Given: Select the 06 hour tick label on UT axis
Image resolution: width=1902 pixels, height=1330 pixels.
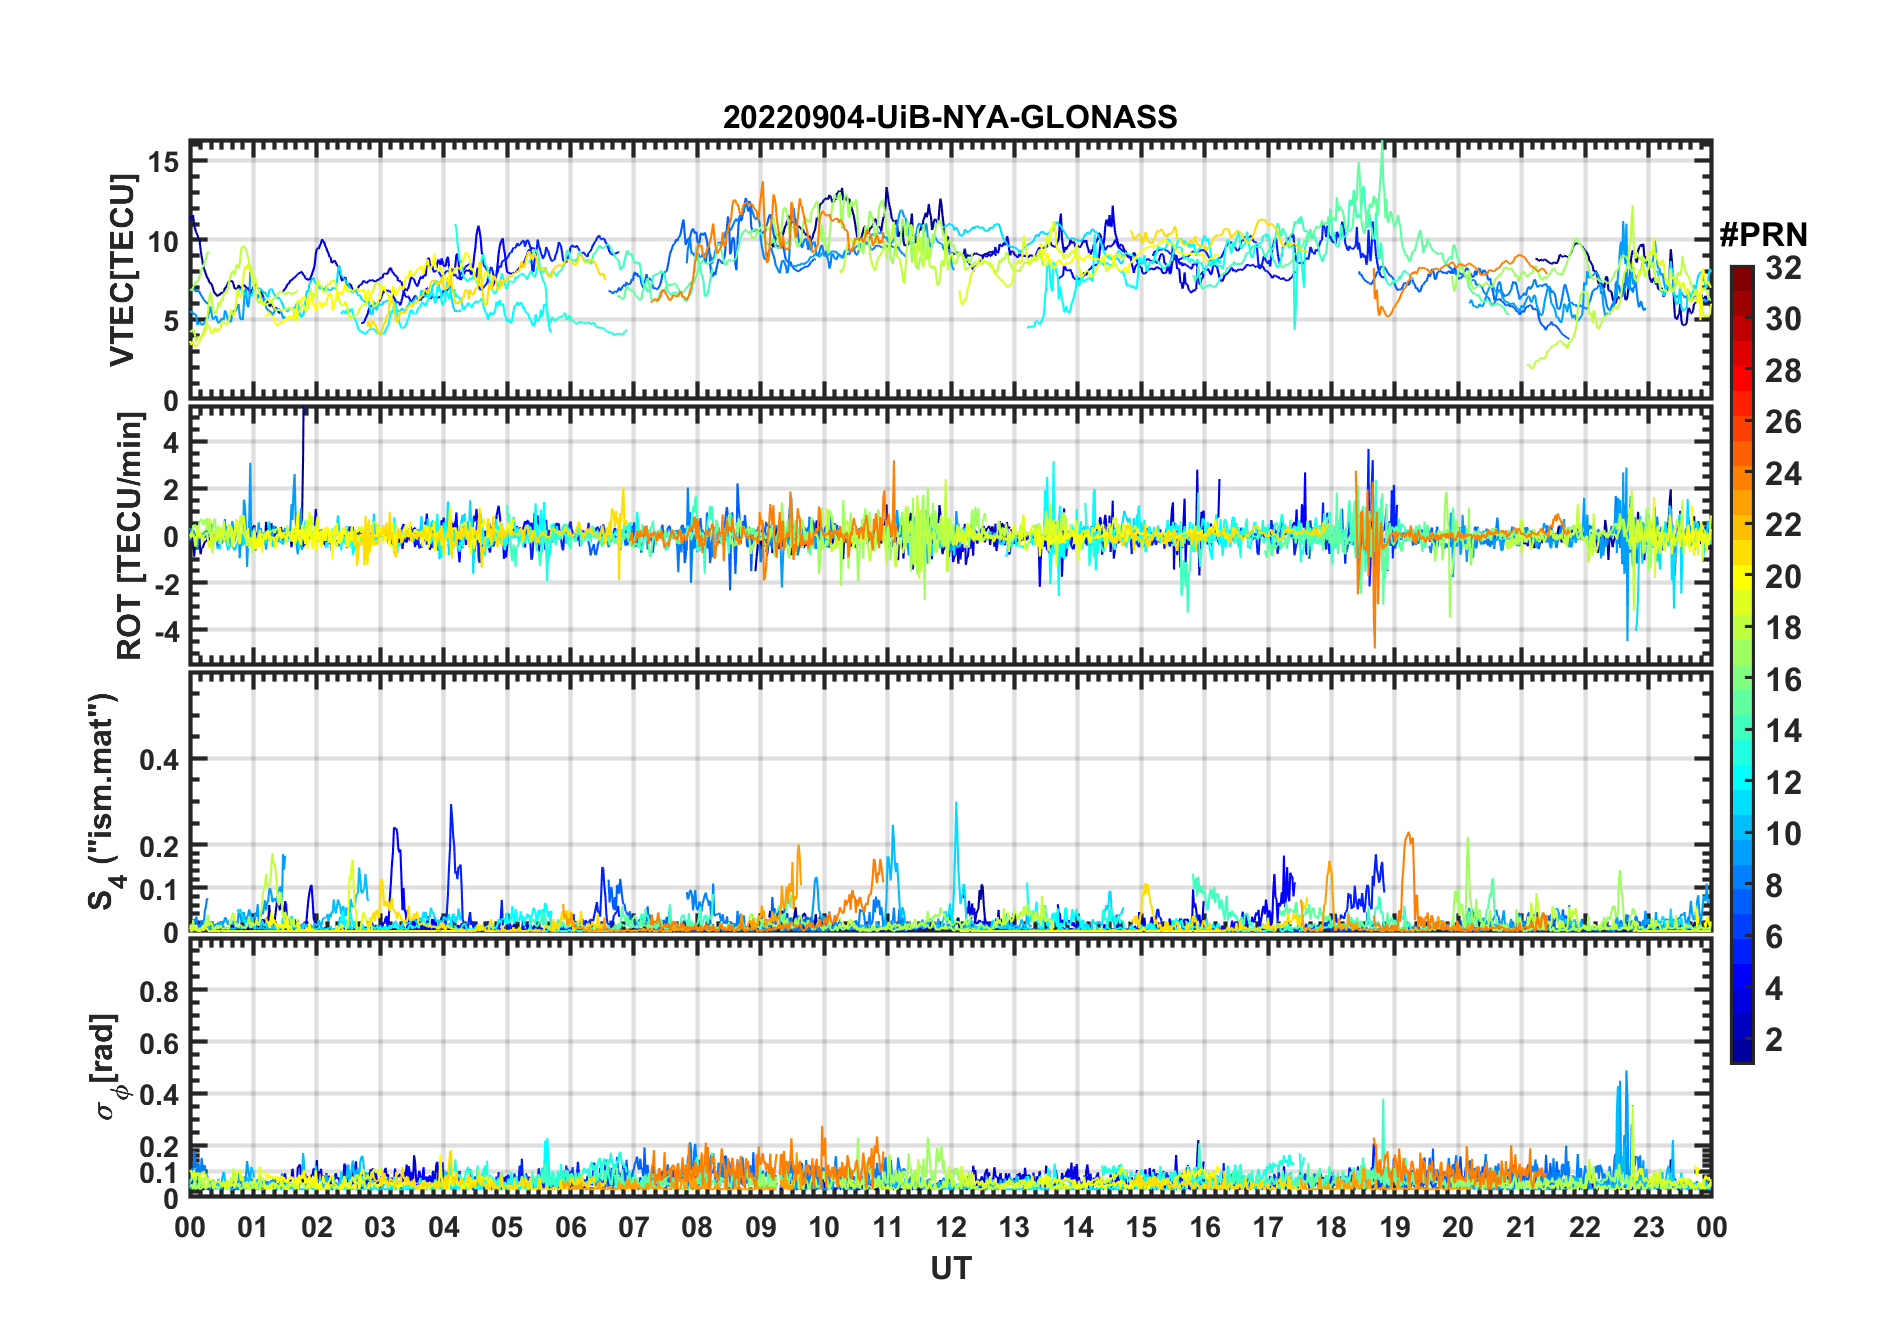Looking at the screenshot, I should [x=570, y=1227].
